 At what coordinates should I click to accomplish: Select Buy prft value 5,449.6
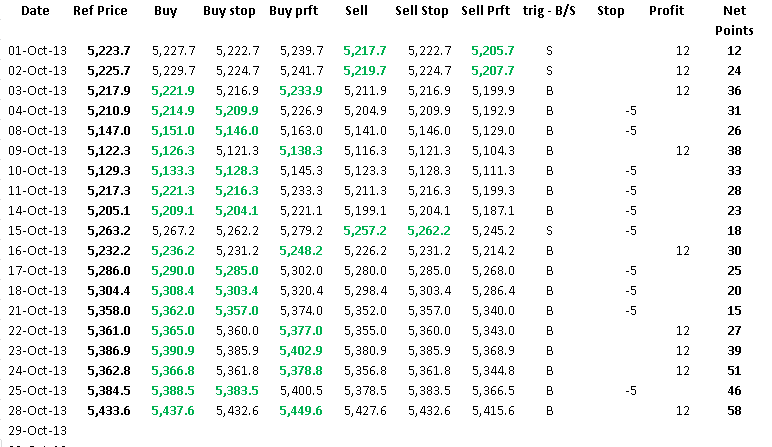coord(301,411)
